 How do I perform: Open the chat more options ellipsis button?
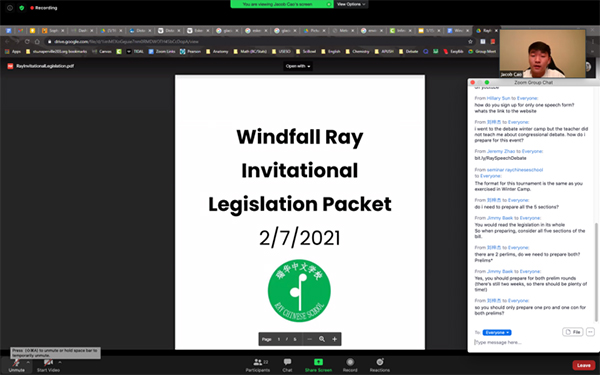click(590, 332)
